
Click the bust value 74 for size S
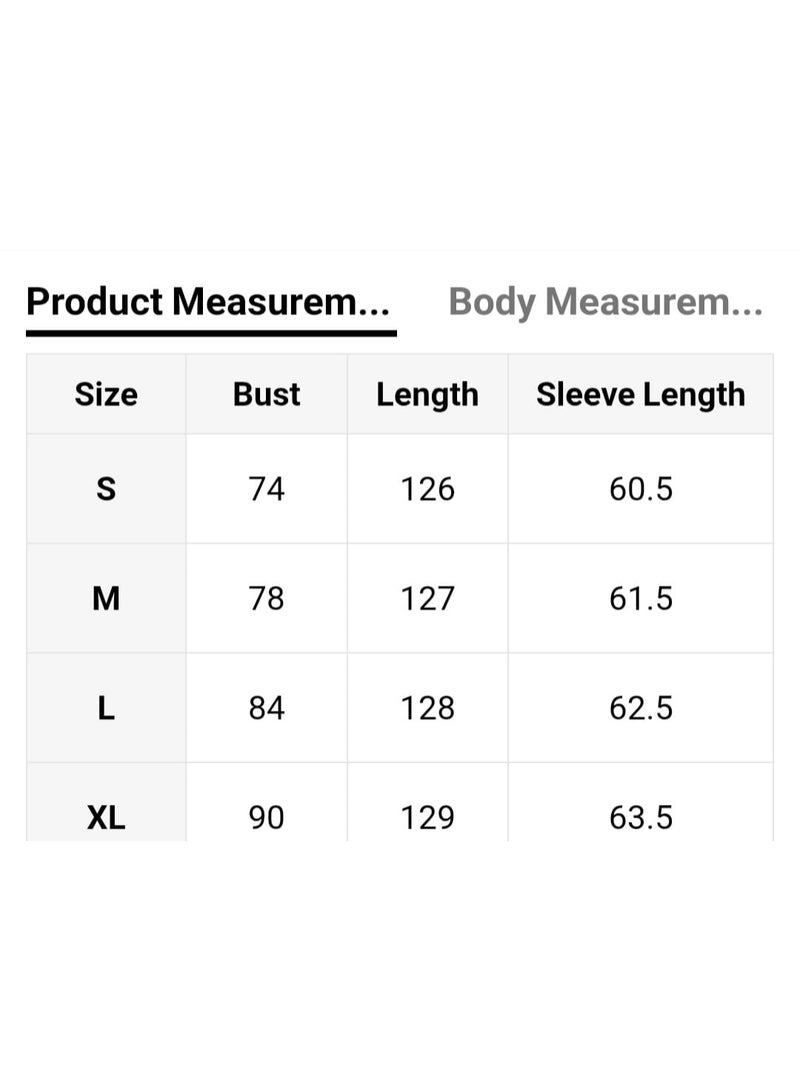point(266,489)
